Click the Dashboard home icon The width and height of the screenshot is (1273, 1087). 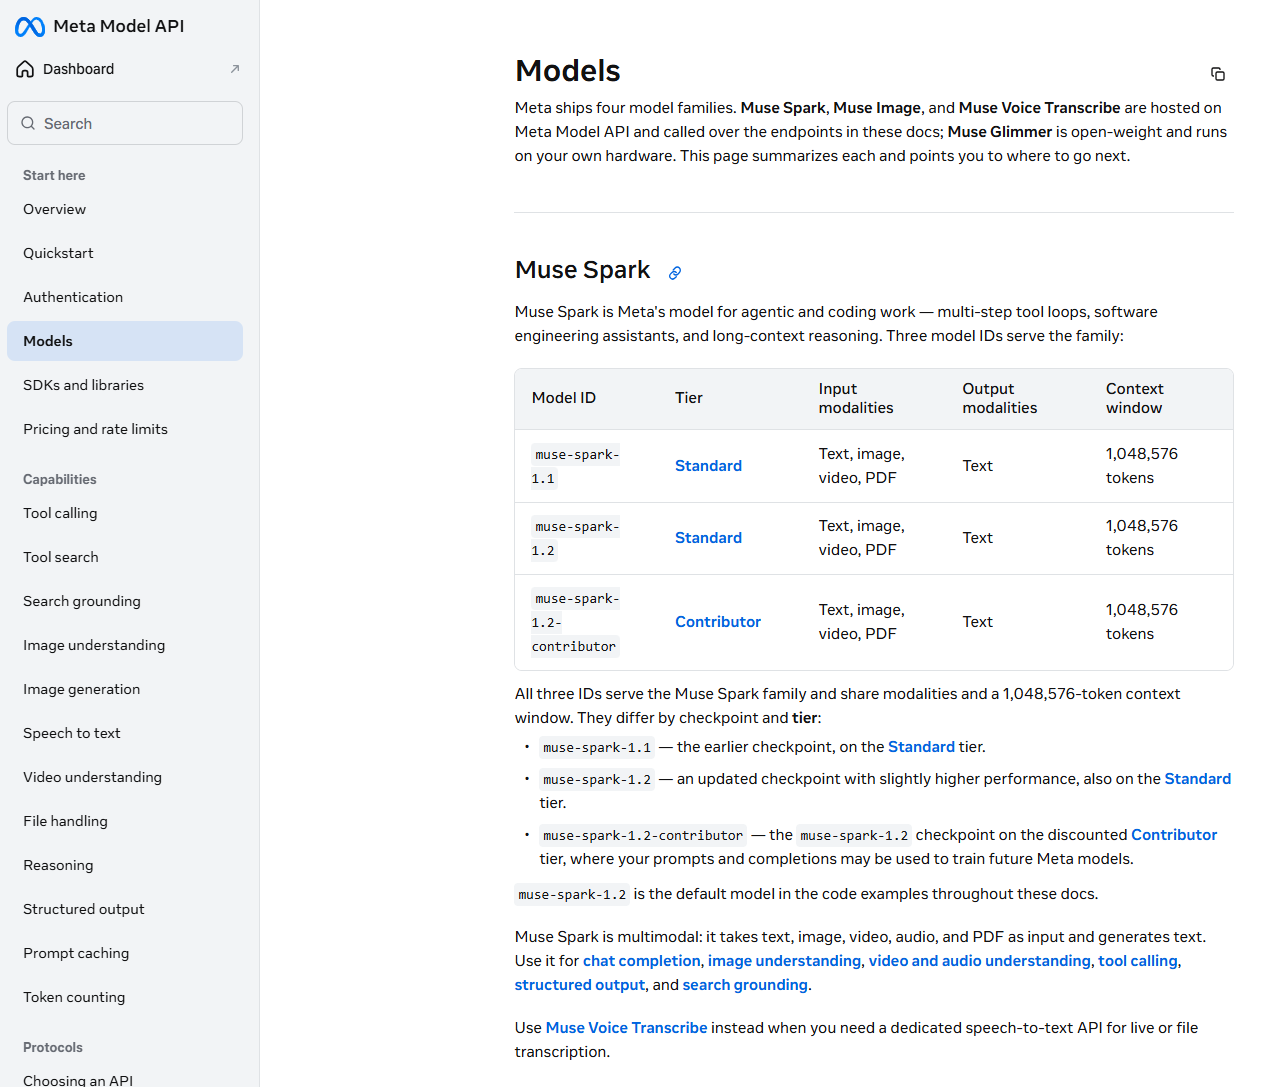click(x=25, y=69)
